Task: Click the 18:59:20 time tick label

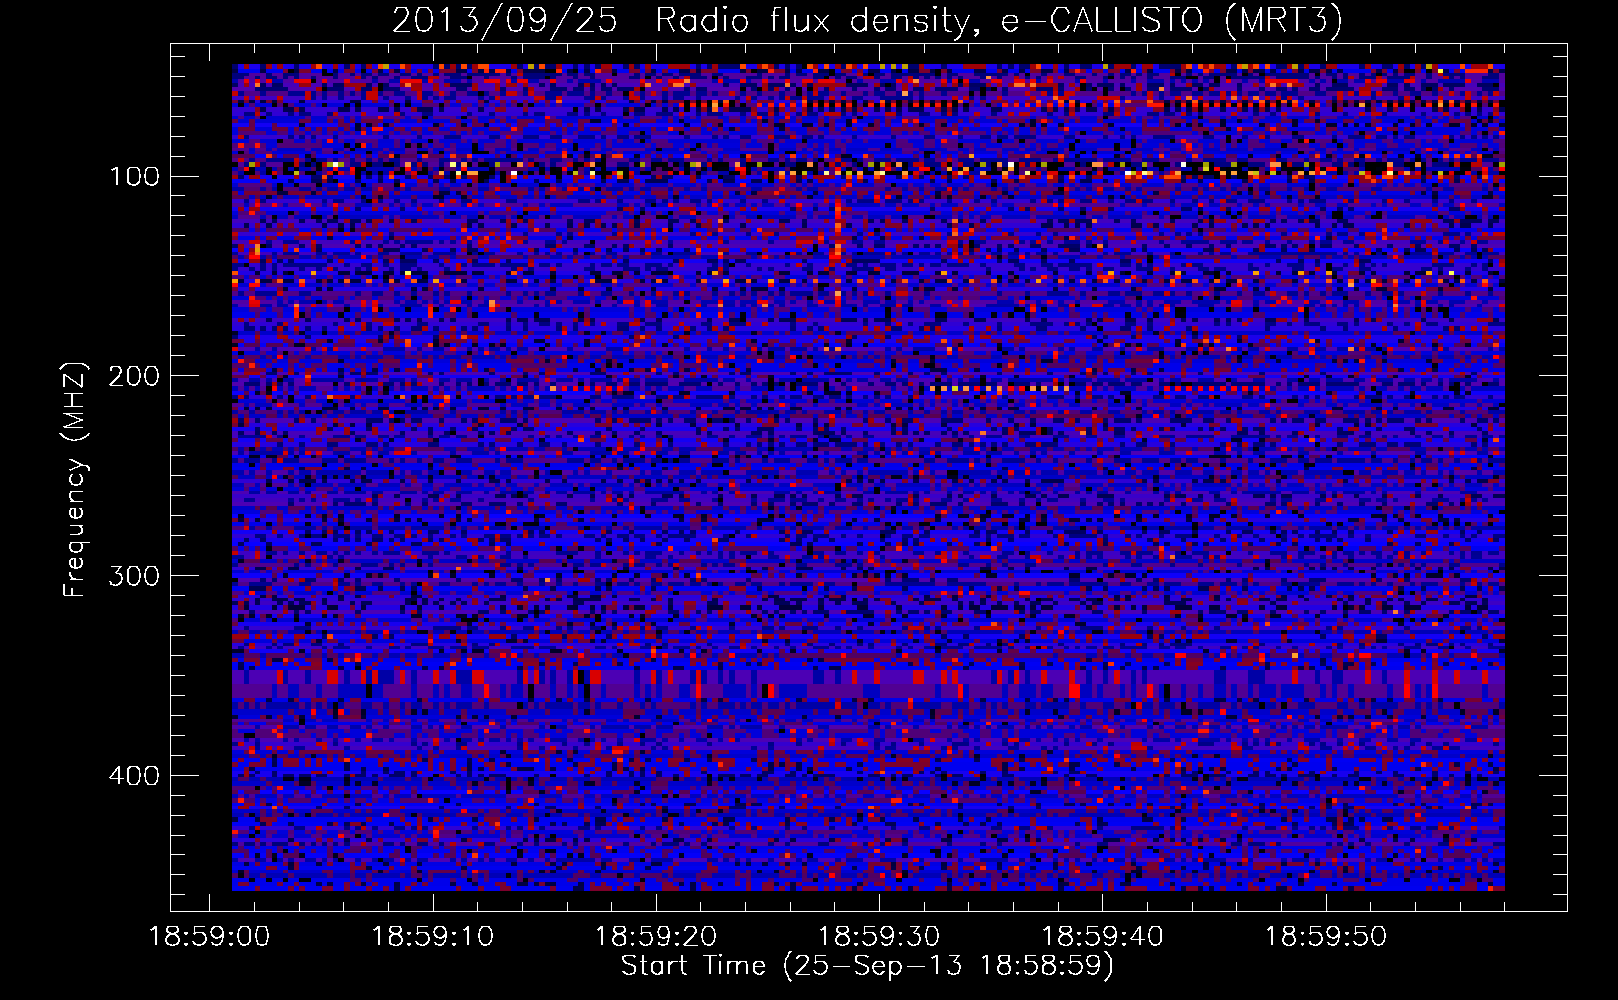Action: pyautogui.click(x=656, y=937)
